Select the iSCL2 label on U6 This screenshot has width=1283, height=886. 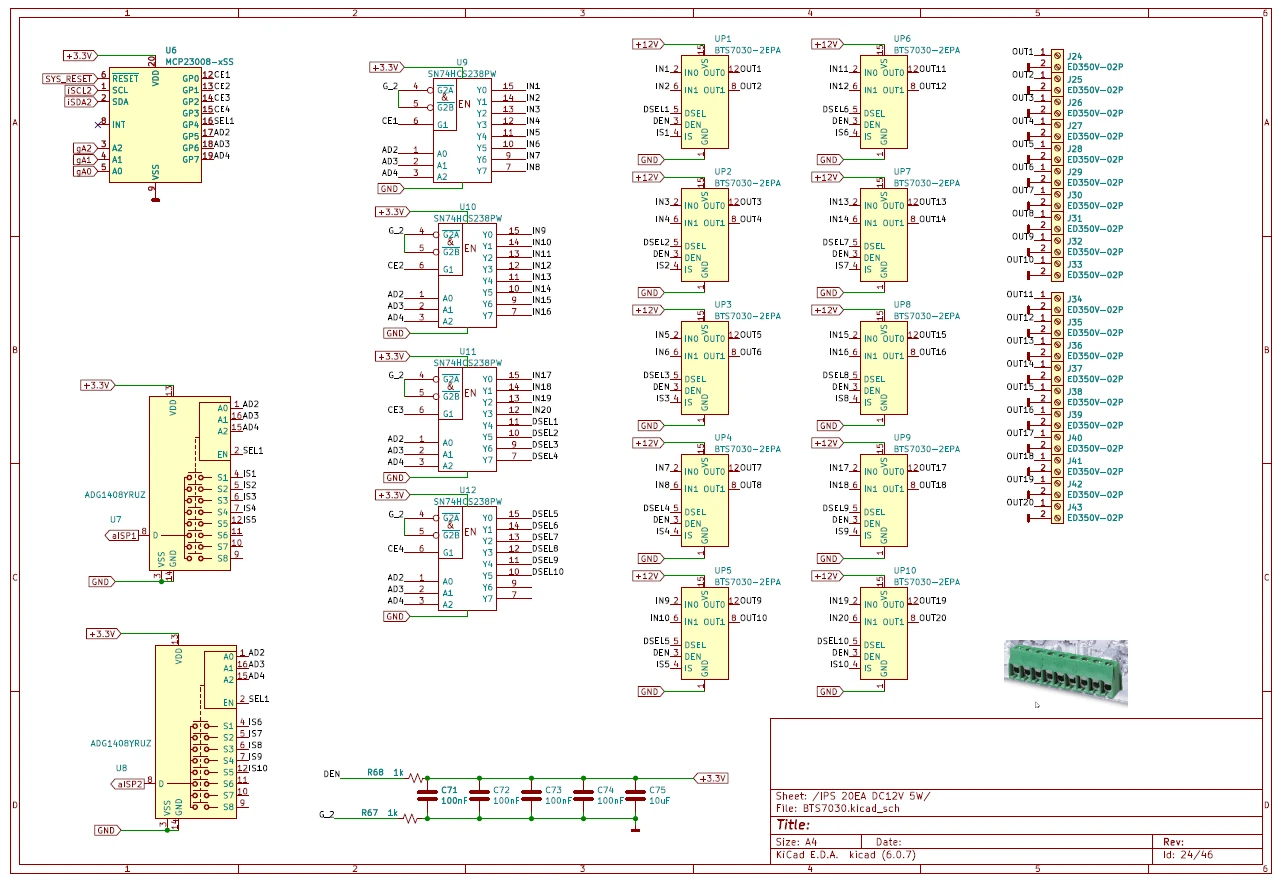(80, 90)
